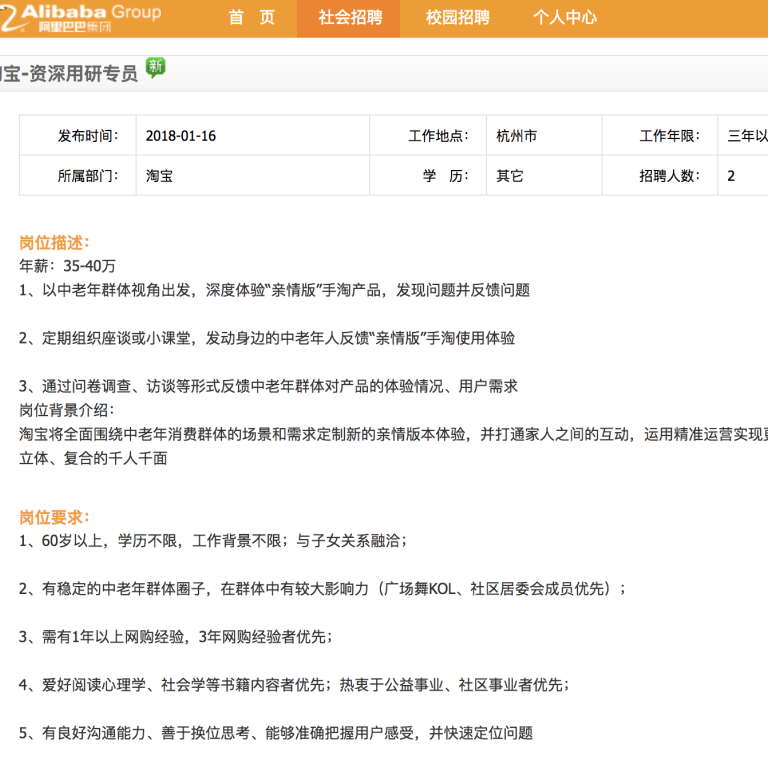The image size is (768, 768).
Task: Click the 招聘人数 label
Action: pos(670,176)
